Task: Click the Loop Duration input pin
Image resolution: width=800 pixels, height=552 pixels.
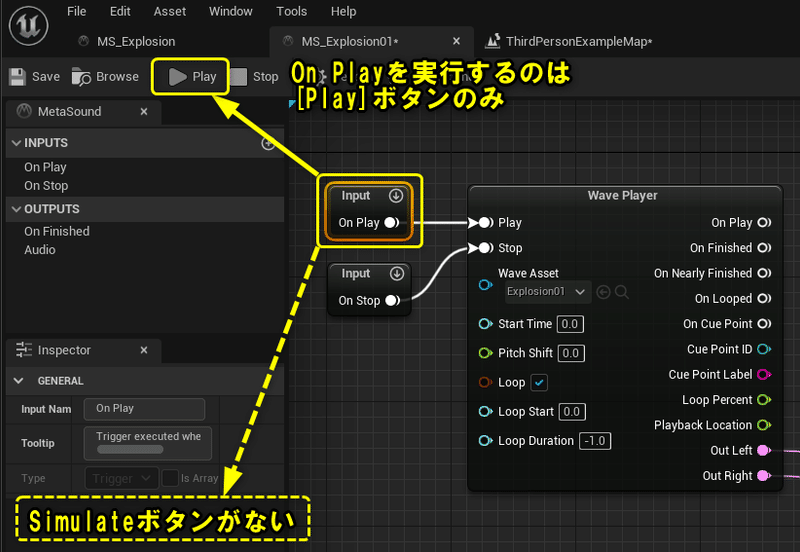Action: coord(485,440)
